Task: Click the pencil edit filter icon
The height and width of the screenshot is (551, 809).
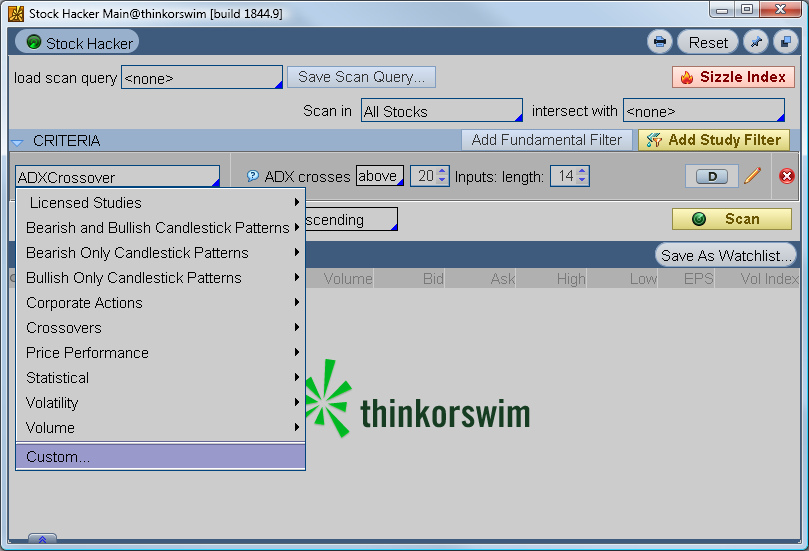Action: click(x=753, y=176)
